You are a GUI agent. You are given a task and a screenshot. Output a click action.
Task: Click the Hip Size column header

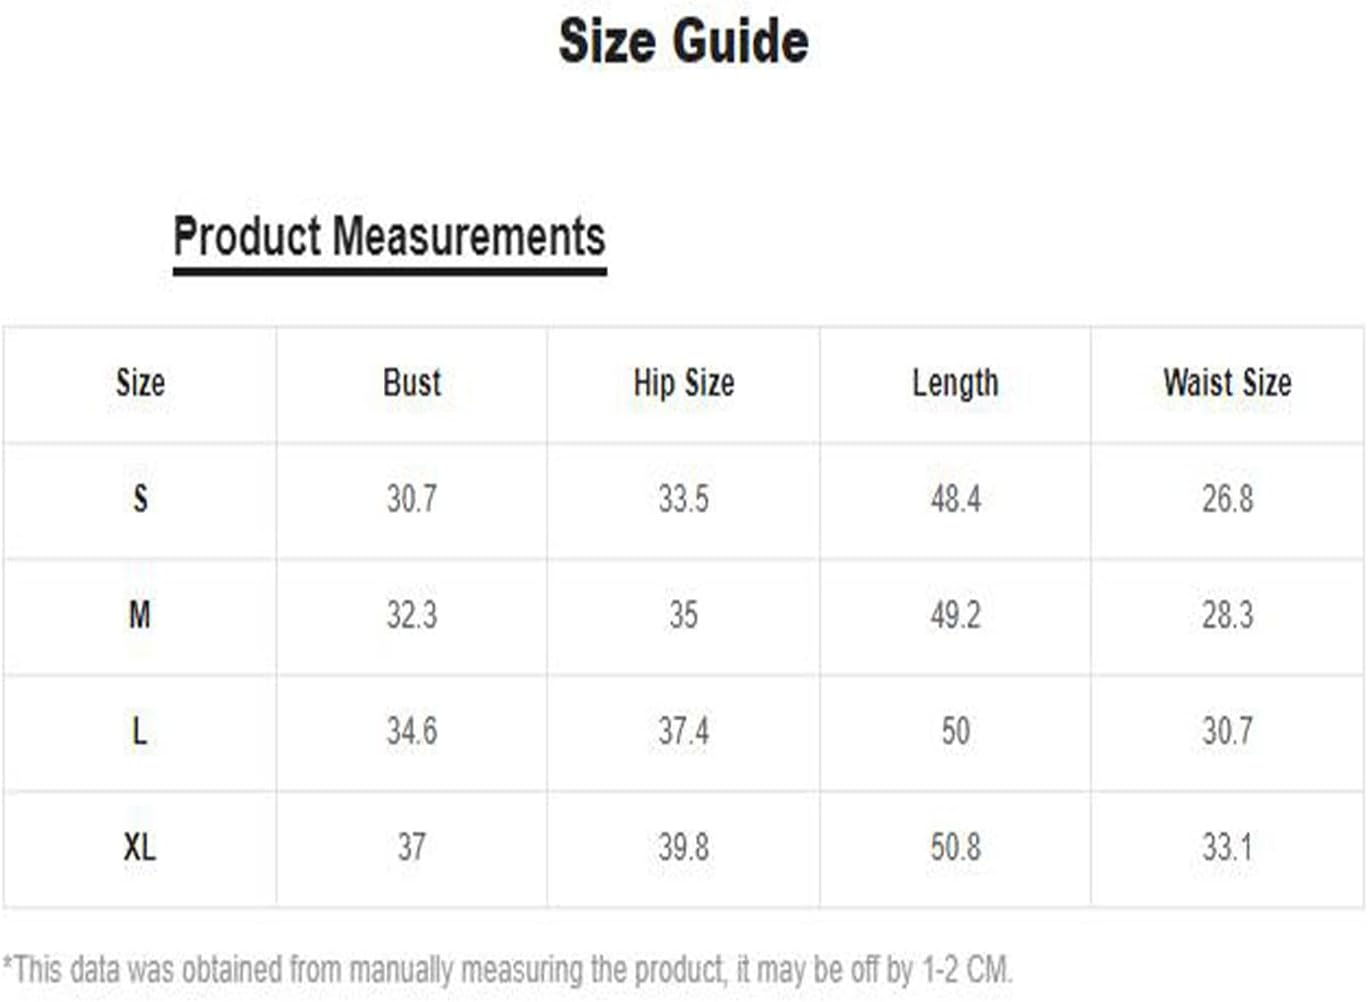(x=684, y=383)
